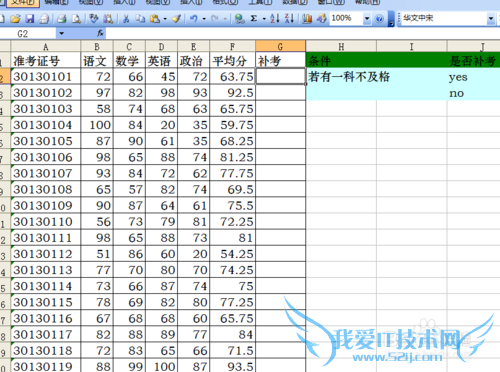The image size is (500, 372).
Task: Click the 100% zoom field
Action: click(346, 18)
